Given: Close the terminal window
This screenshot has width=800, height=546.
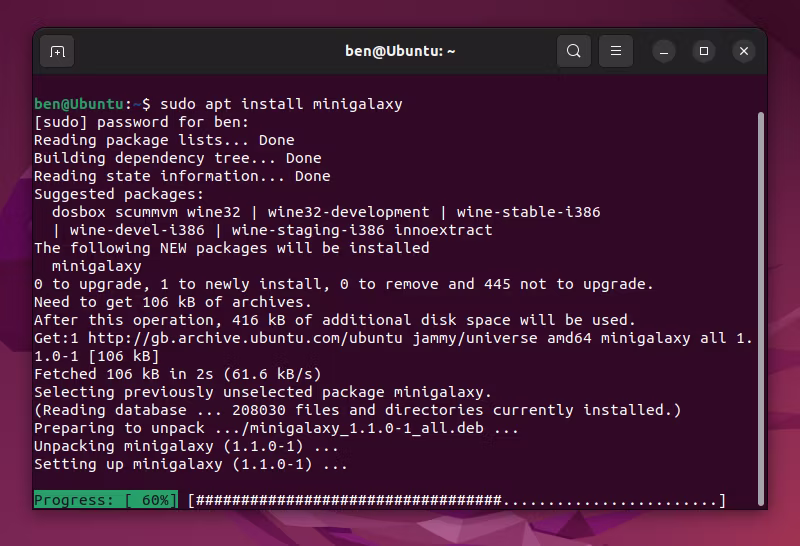Looking at the screenshot, I should pos(743,51).
